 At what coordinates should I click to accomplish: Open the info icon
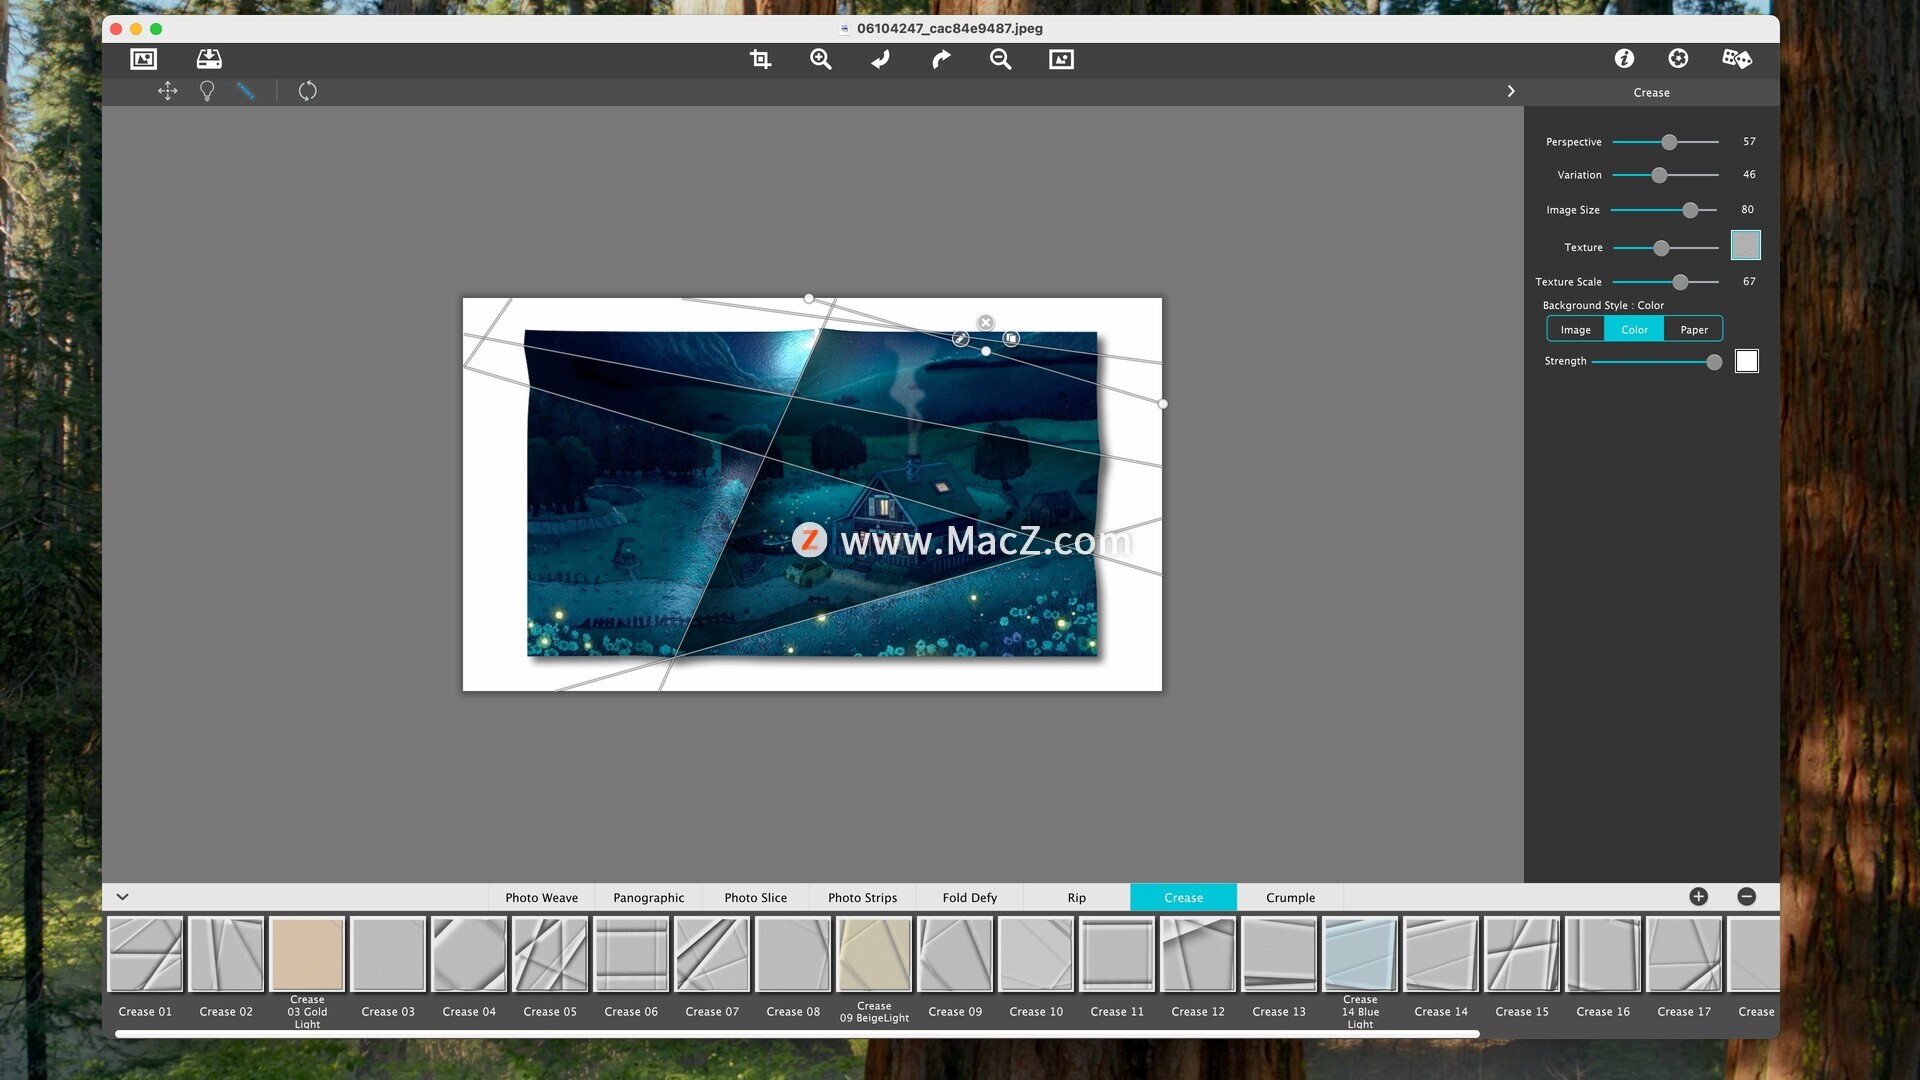[1624, 59]
